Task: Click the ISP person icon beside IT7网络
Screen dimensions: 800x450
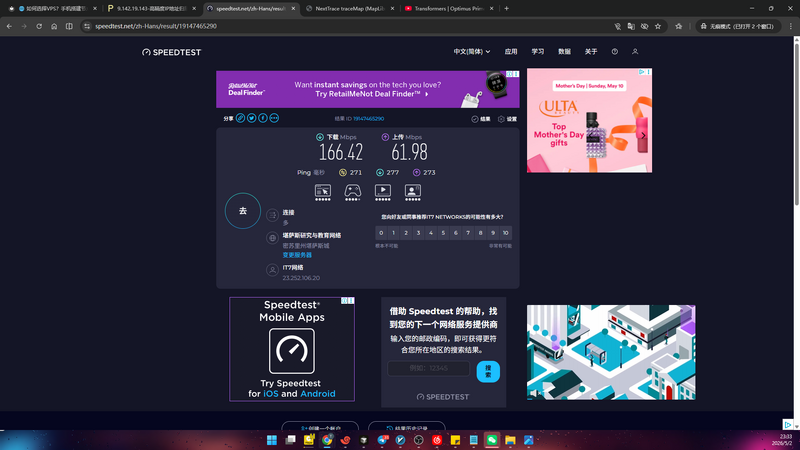Action: pos(272,270)
